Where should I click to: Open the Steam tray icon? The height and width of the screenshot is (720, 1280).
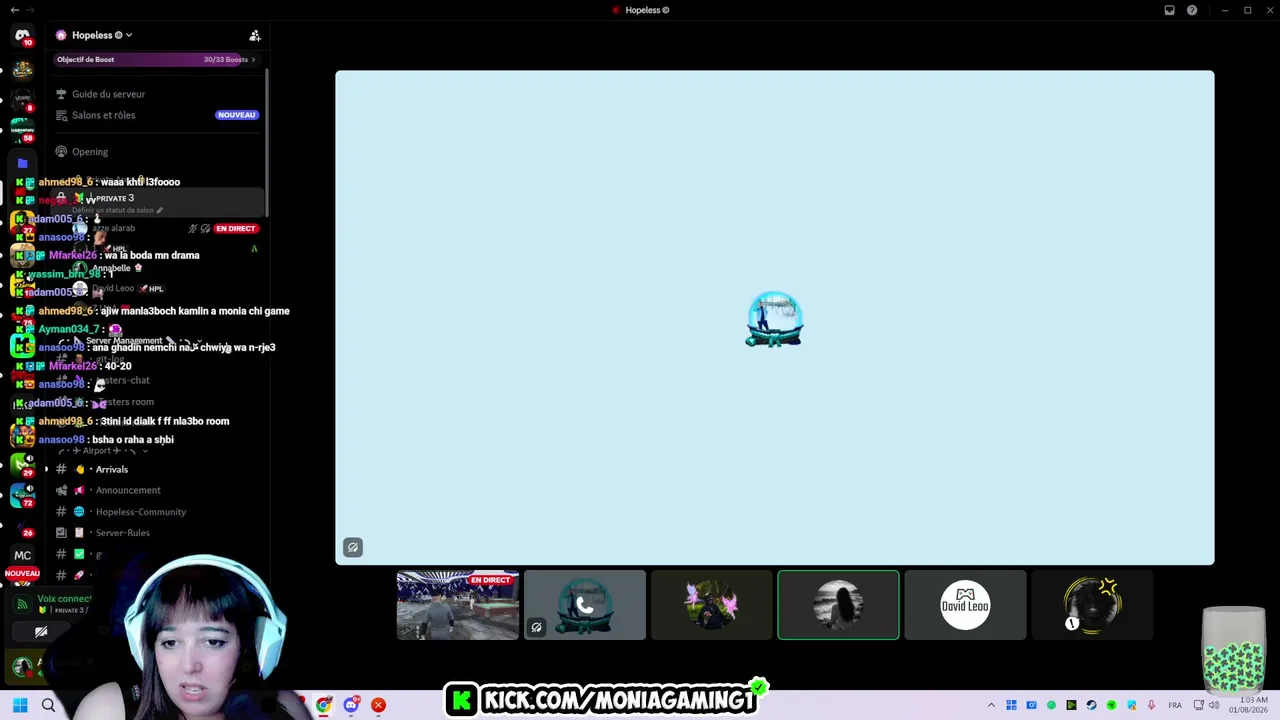pos(1091,705)
